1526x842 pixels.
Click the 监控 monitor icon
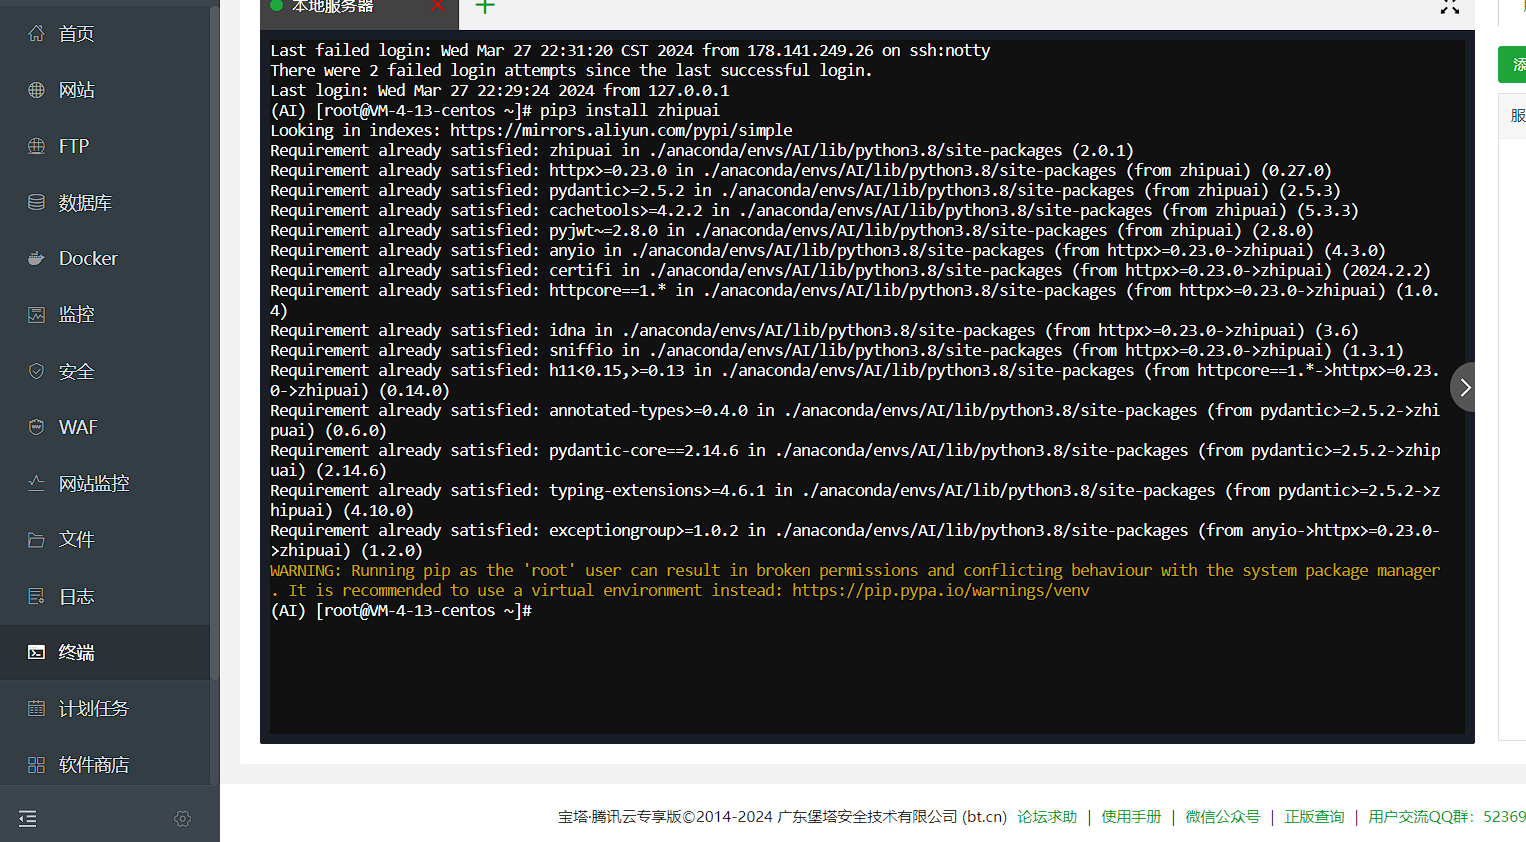(36, 314)
